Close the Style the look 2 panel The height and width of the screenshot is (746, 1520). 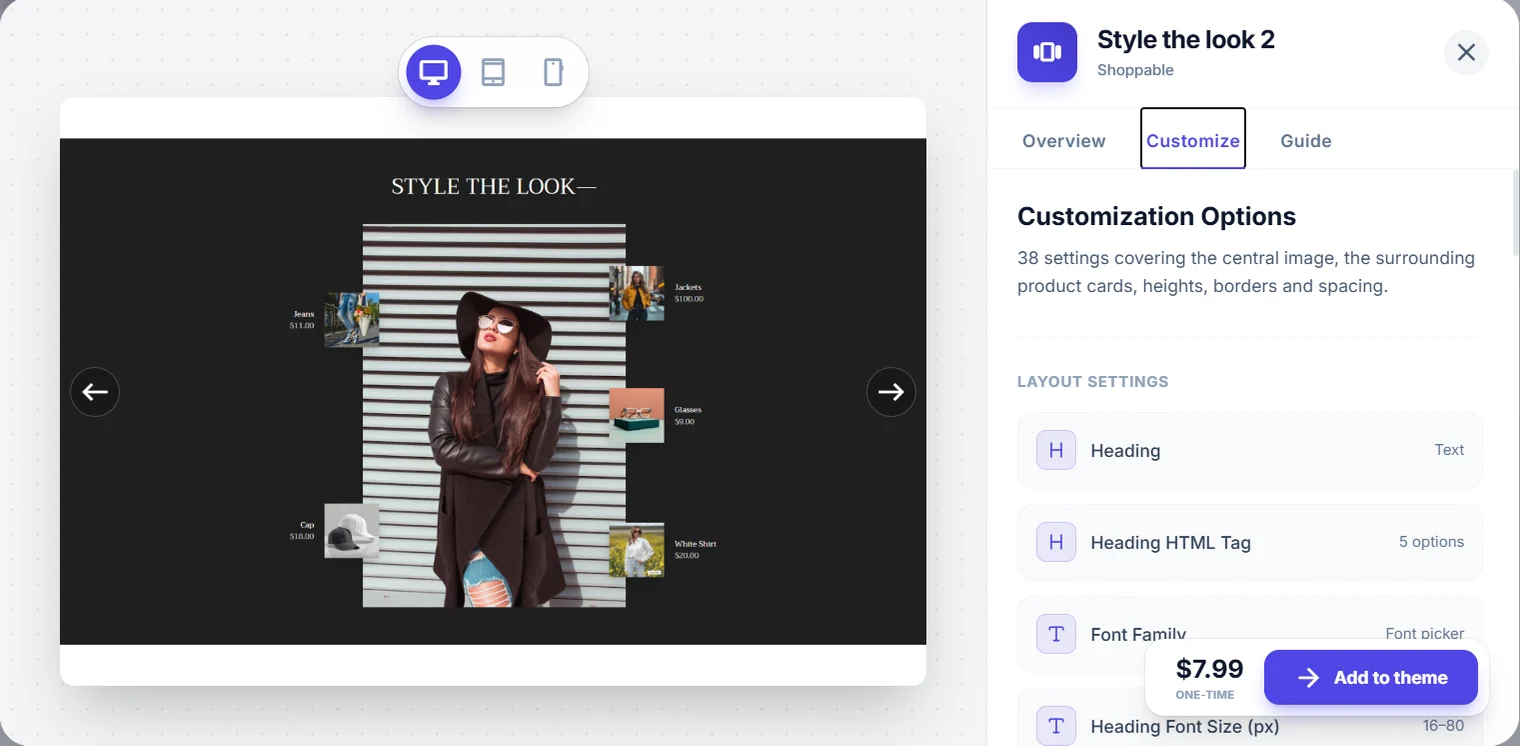pyautogui.click(x=1466, y=52)
